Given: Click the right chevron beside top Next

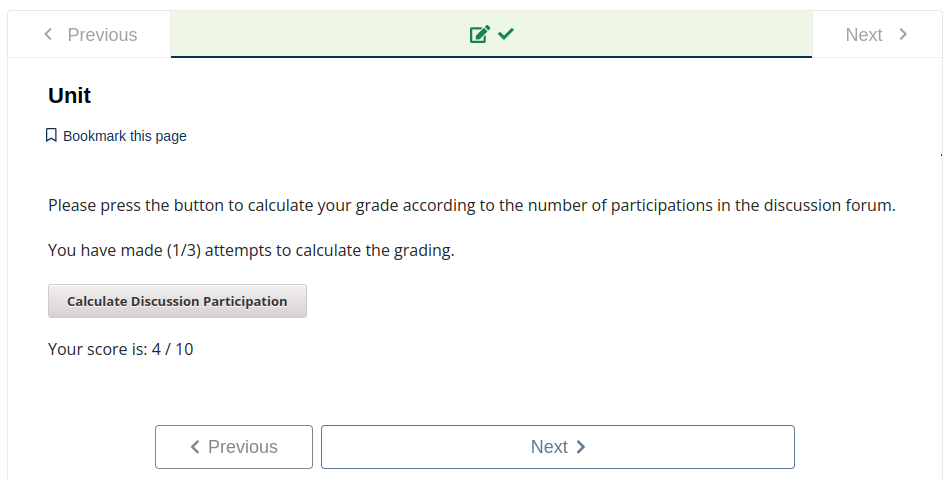Looking at the screenshot, I should pos(903,35).
